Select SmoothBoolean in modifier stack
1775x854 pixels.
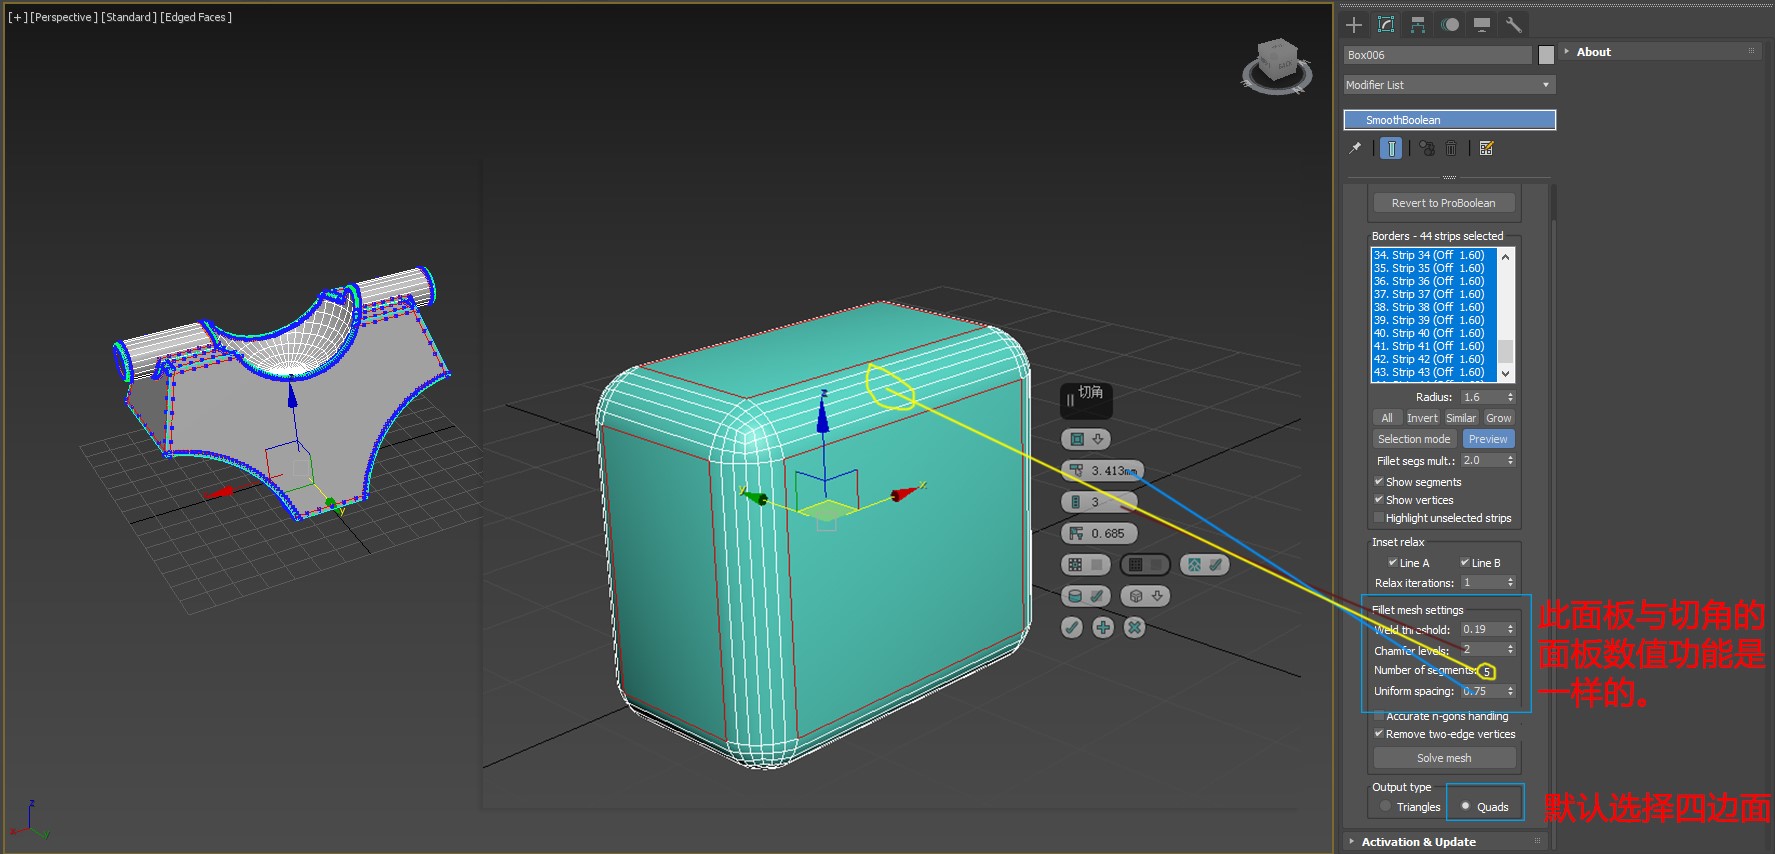point(1449,120)
